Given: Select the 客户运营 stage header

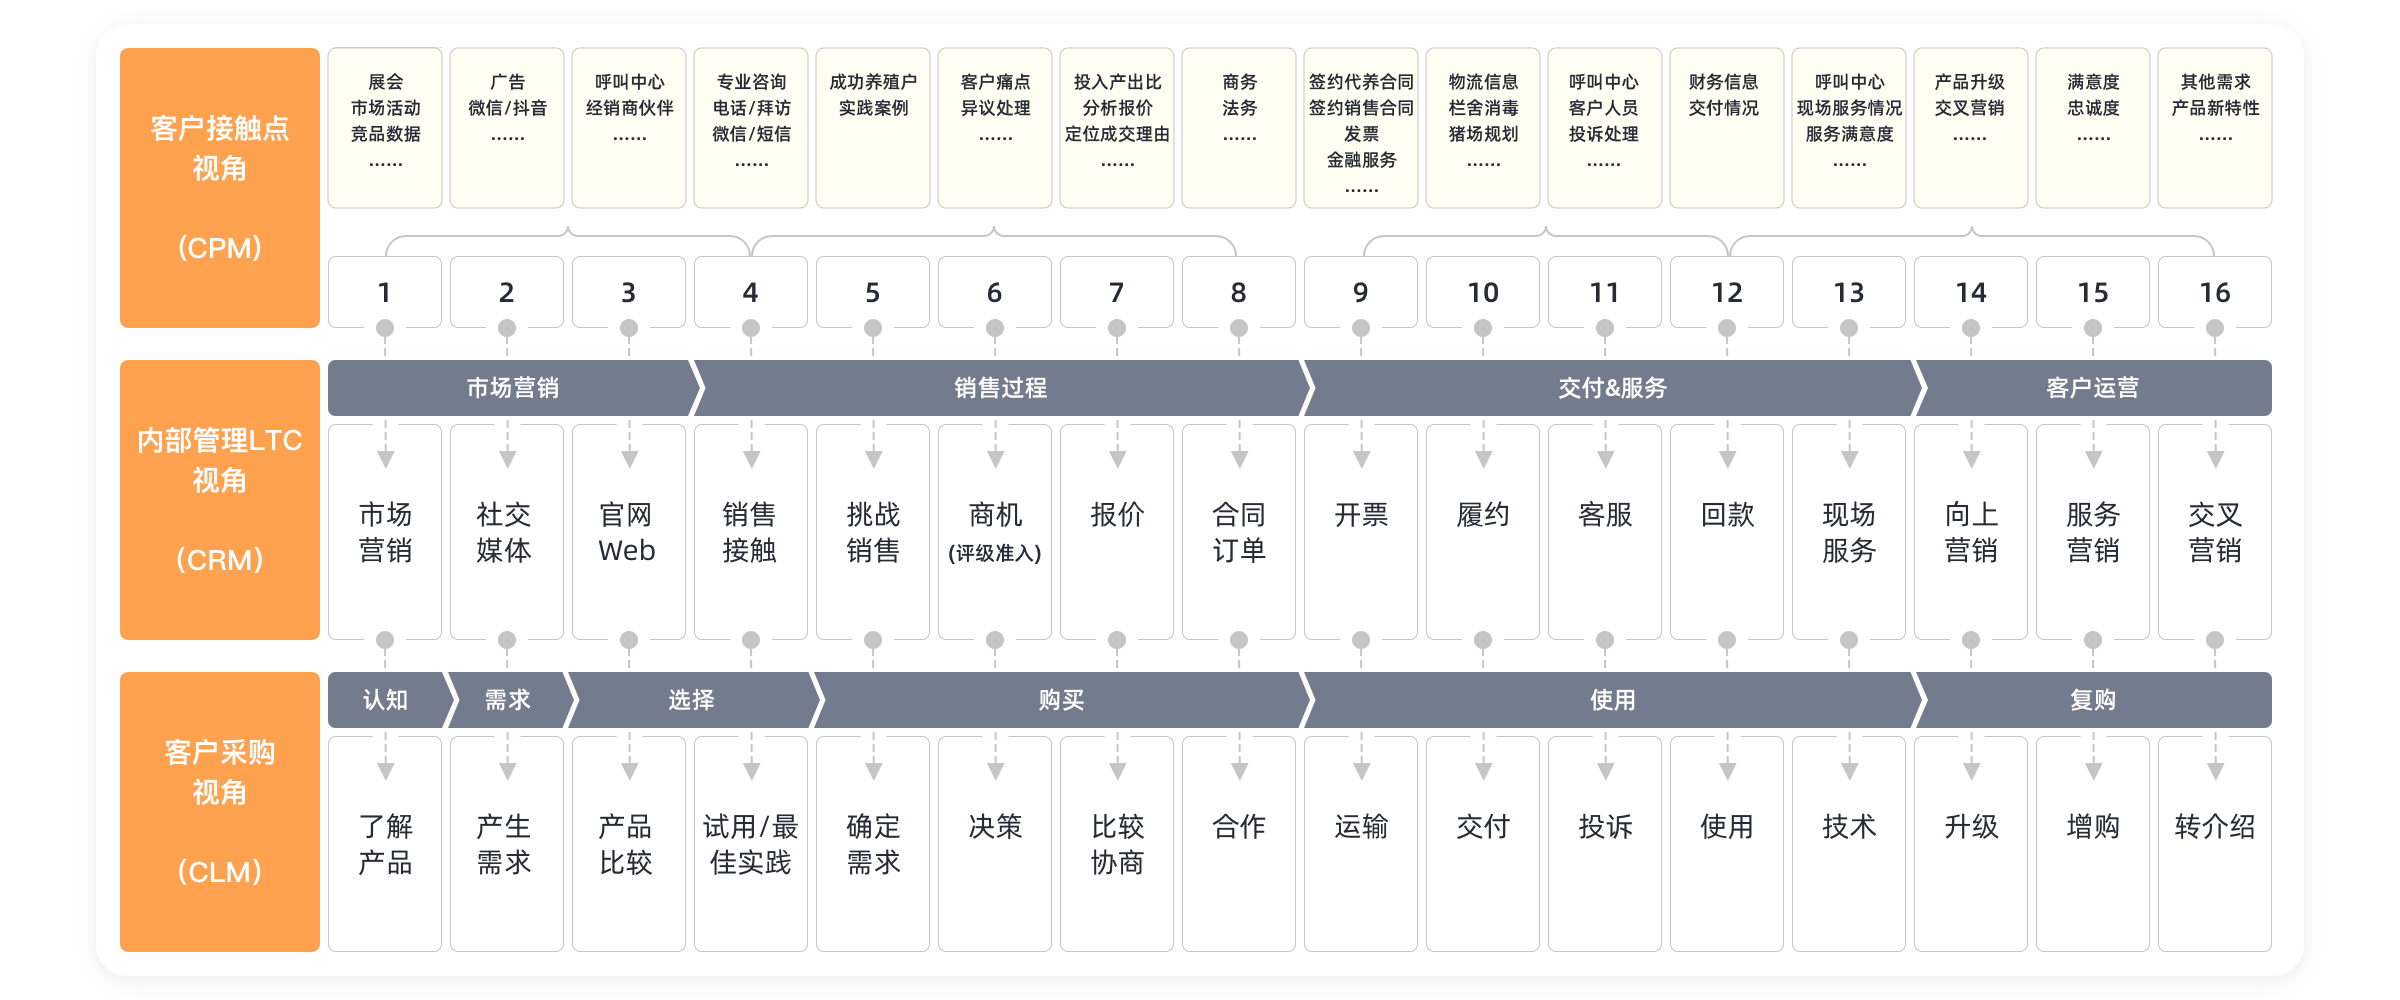Looking at the screenshot, I should (x=2092, y=388).
